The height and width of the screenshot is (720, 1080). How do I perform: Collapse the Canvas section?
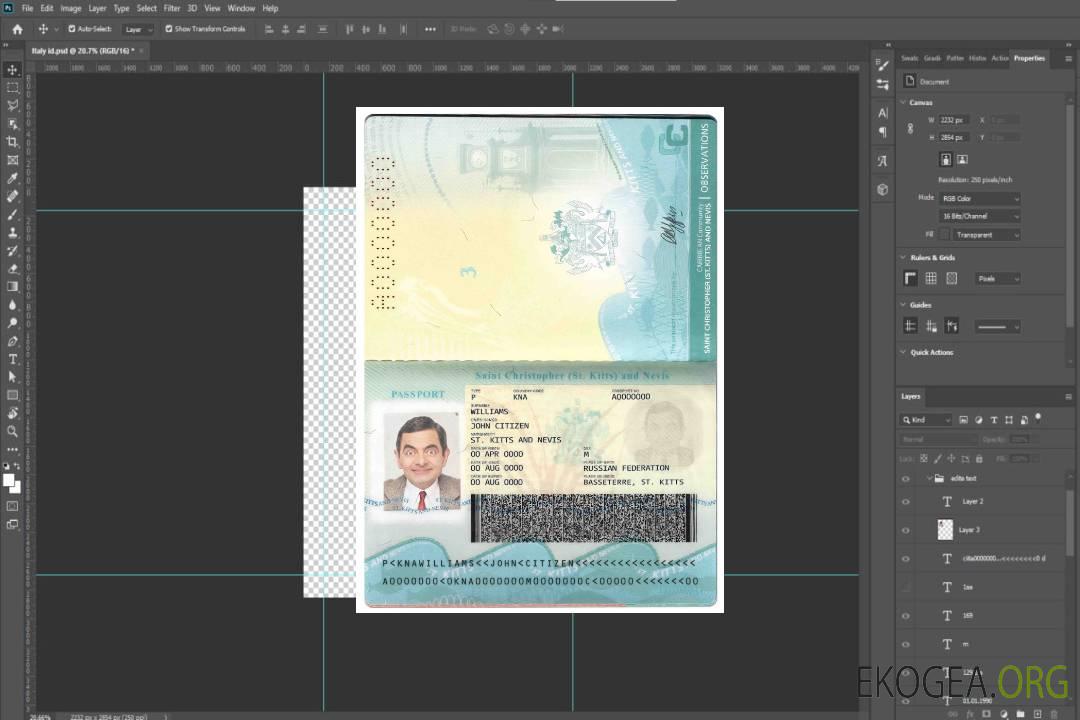pos(903,102)
